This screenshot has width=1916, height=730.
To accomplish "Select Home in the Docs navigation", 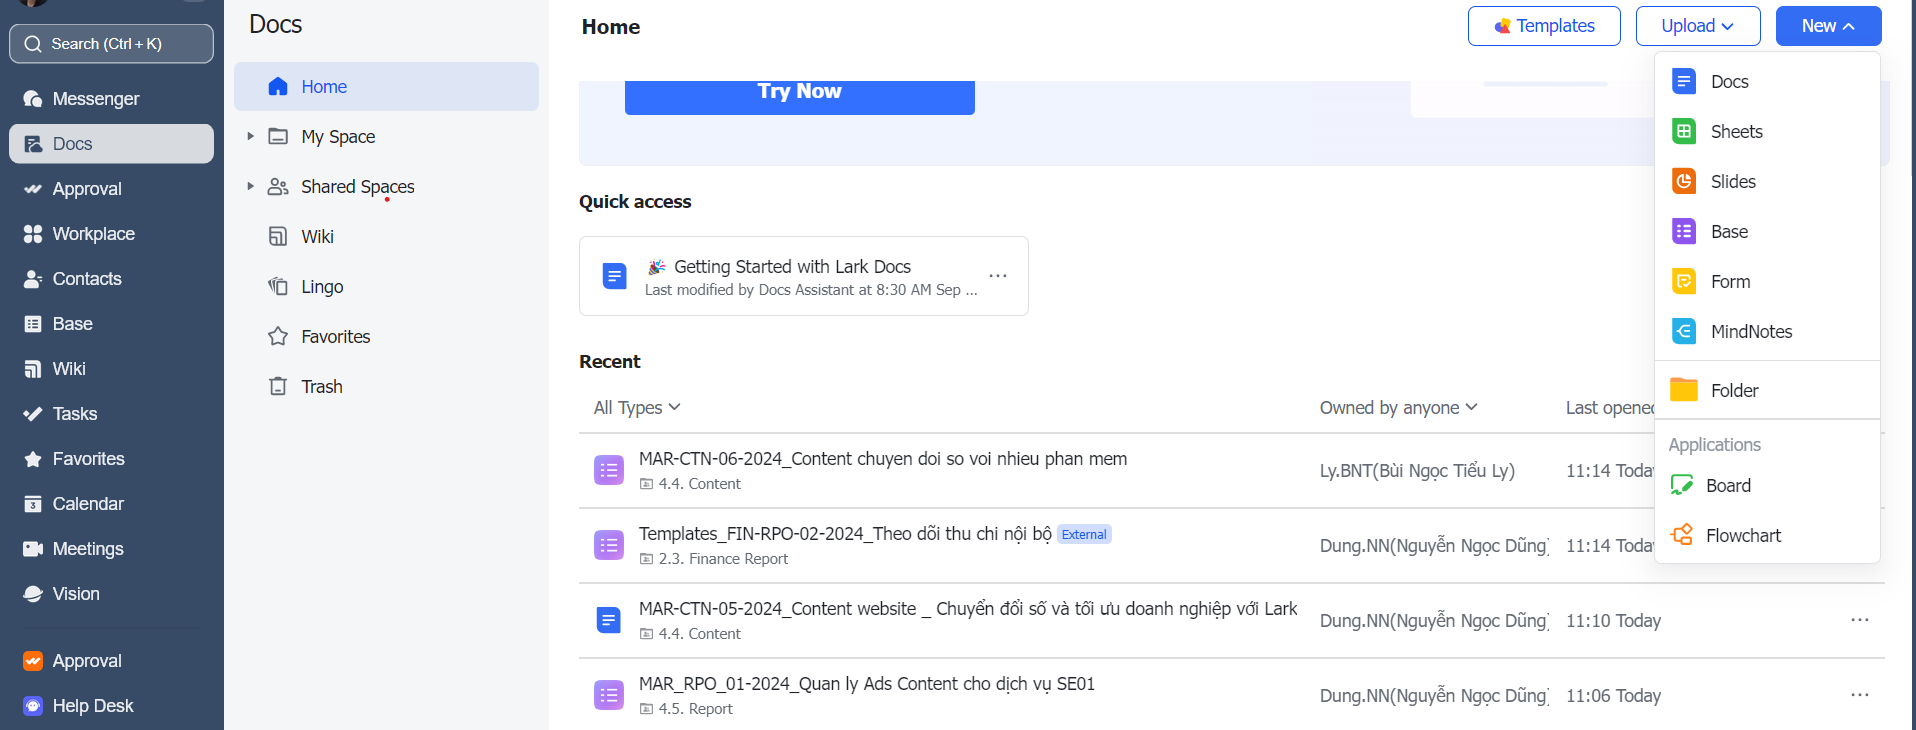I will tap(386, 86).
